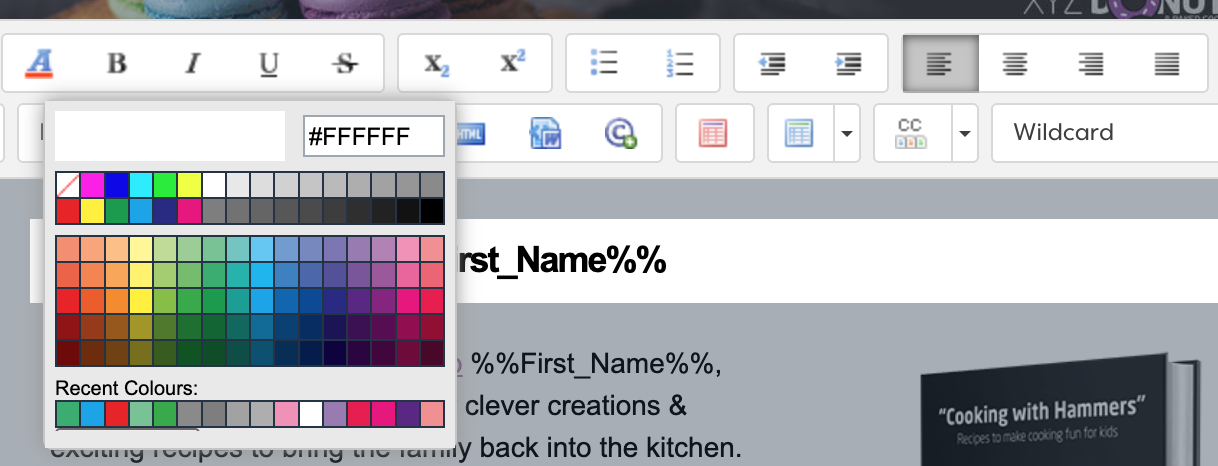
Task: Choose the cyan swatch in top row
Action: tap(141, 185)
